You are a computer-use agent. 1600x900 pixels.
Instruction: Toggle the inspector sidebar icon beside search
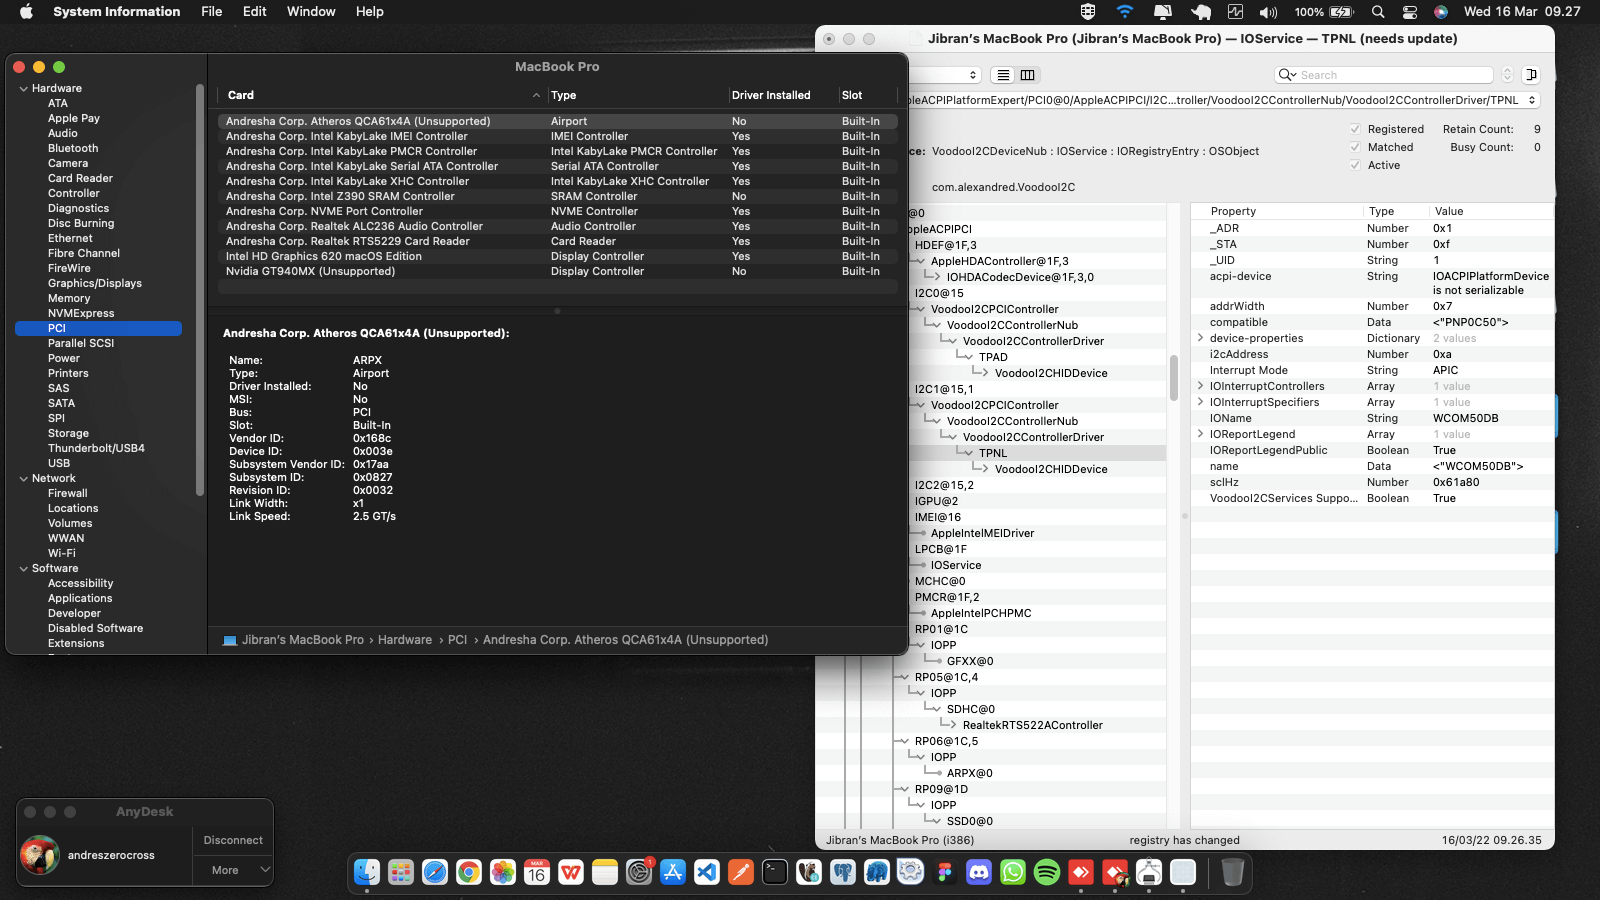(1531, 75)
